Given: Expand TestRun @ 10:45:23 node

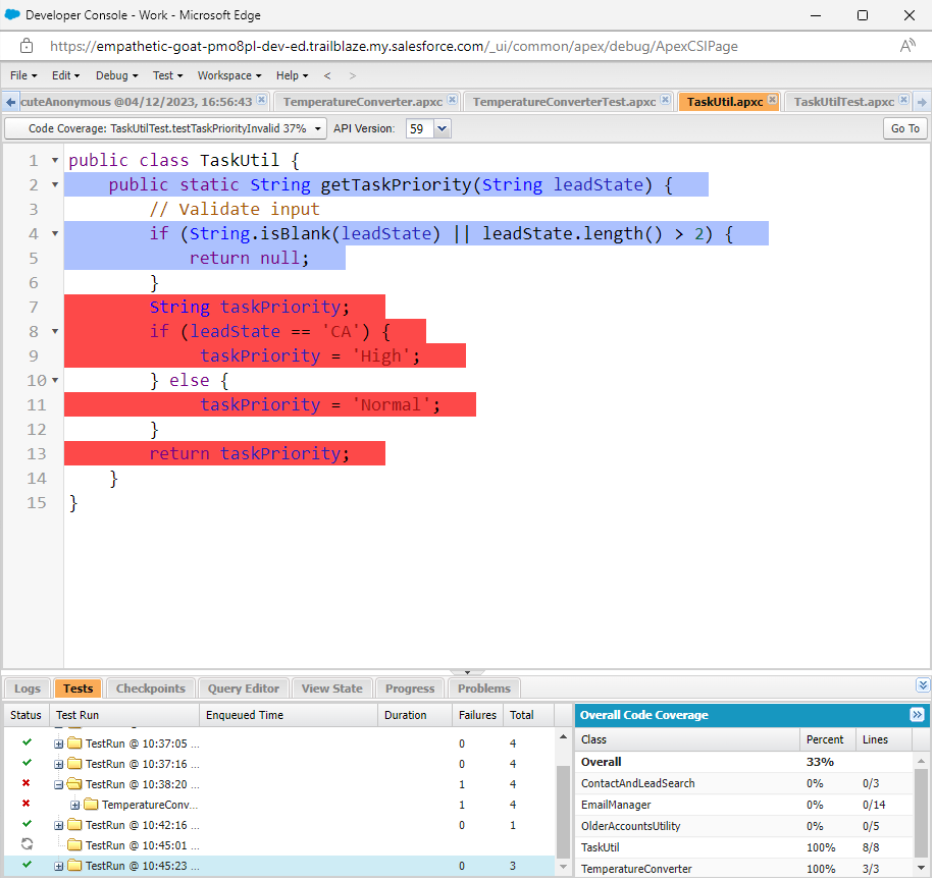Looking at the screenshot, I should pos(58,866).
